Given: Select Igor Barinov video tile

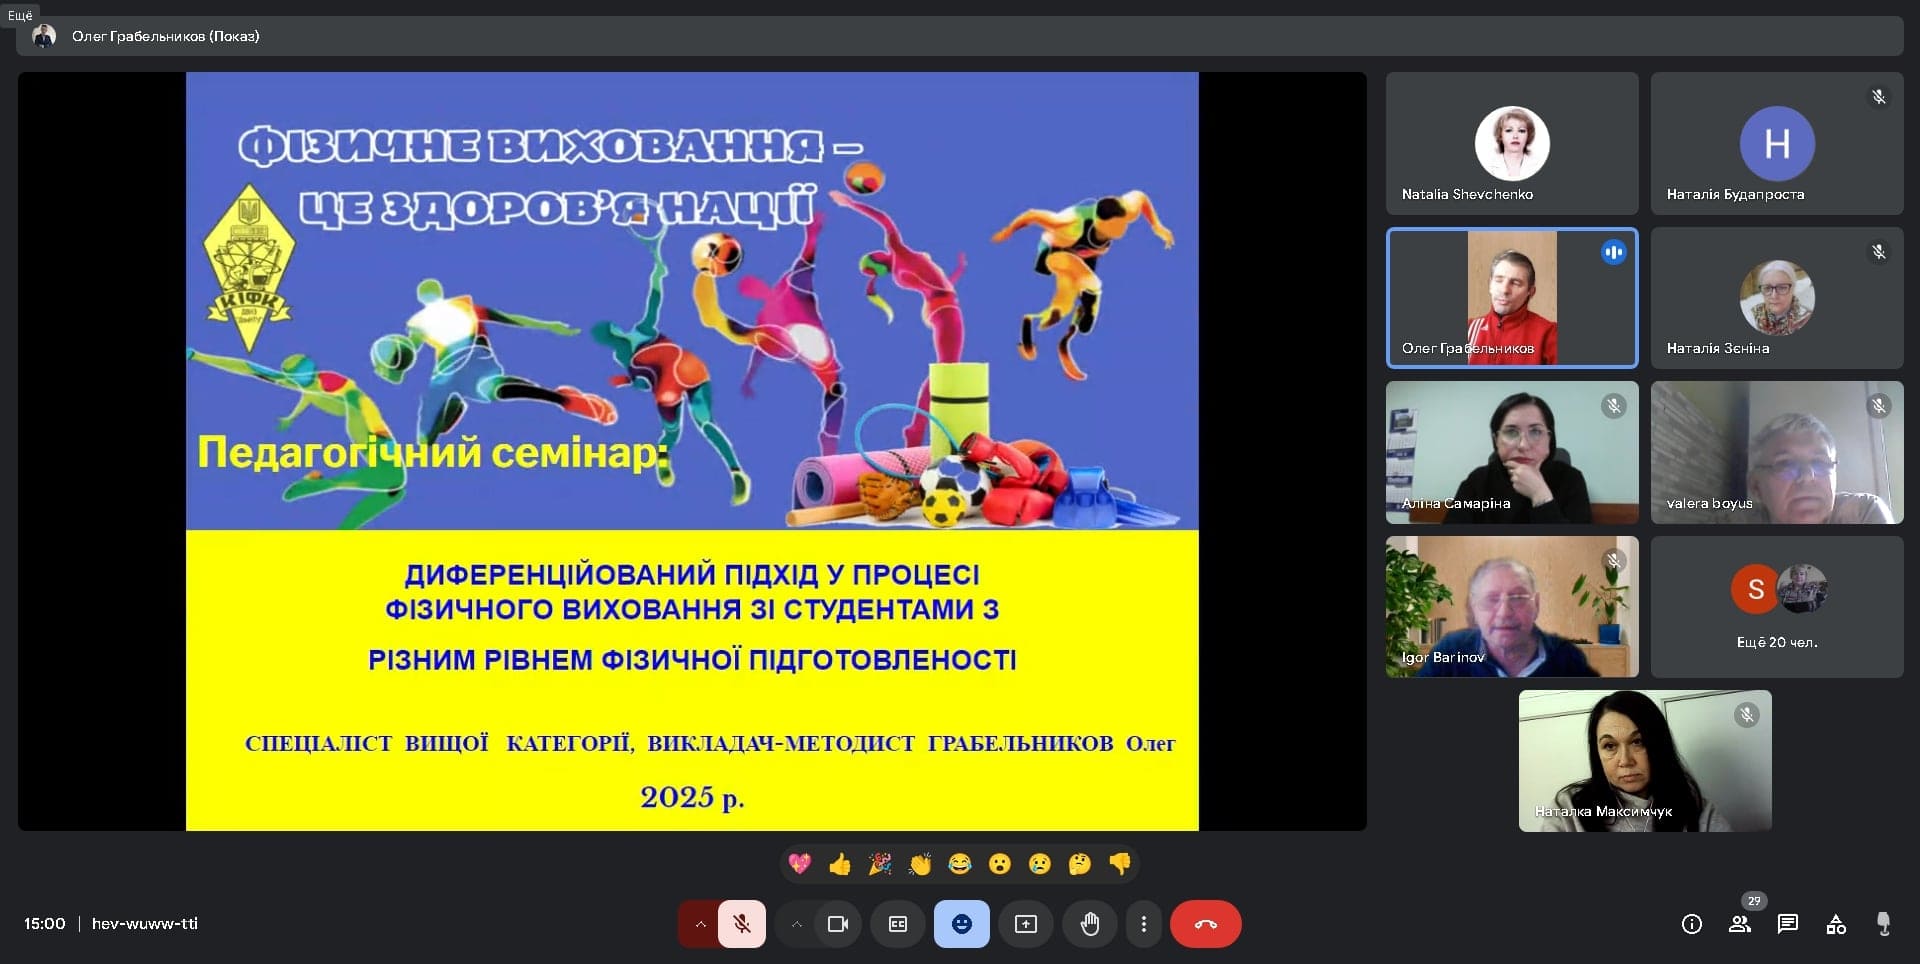Looking at the screenshot, I should pyautogui.click(x=1512, y=607).
